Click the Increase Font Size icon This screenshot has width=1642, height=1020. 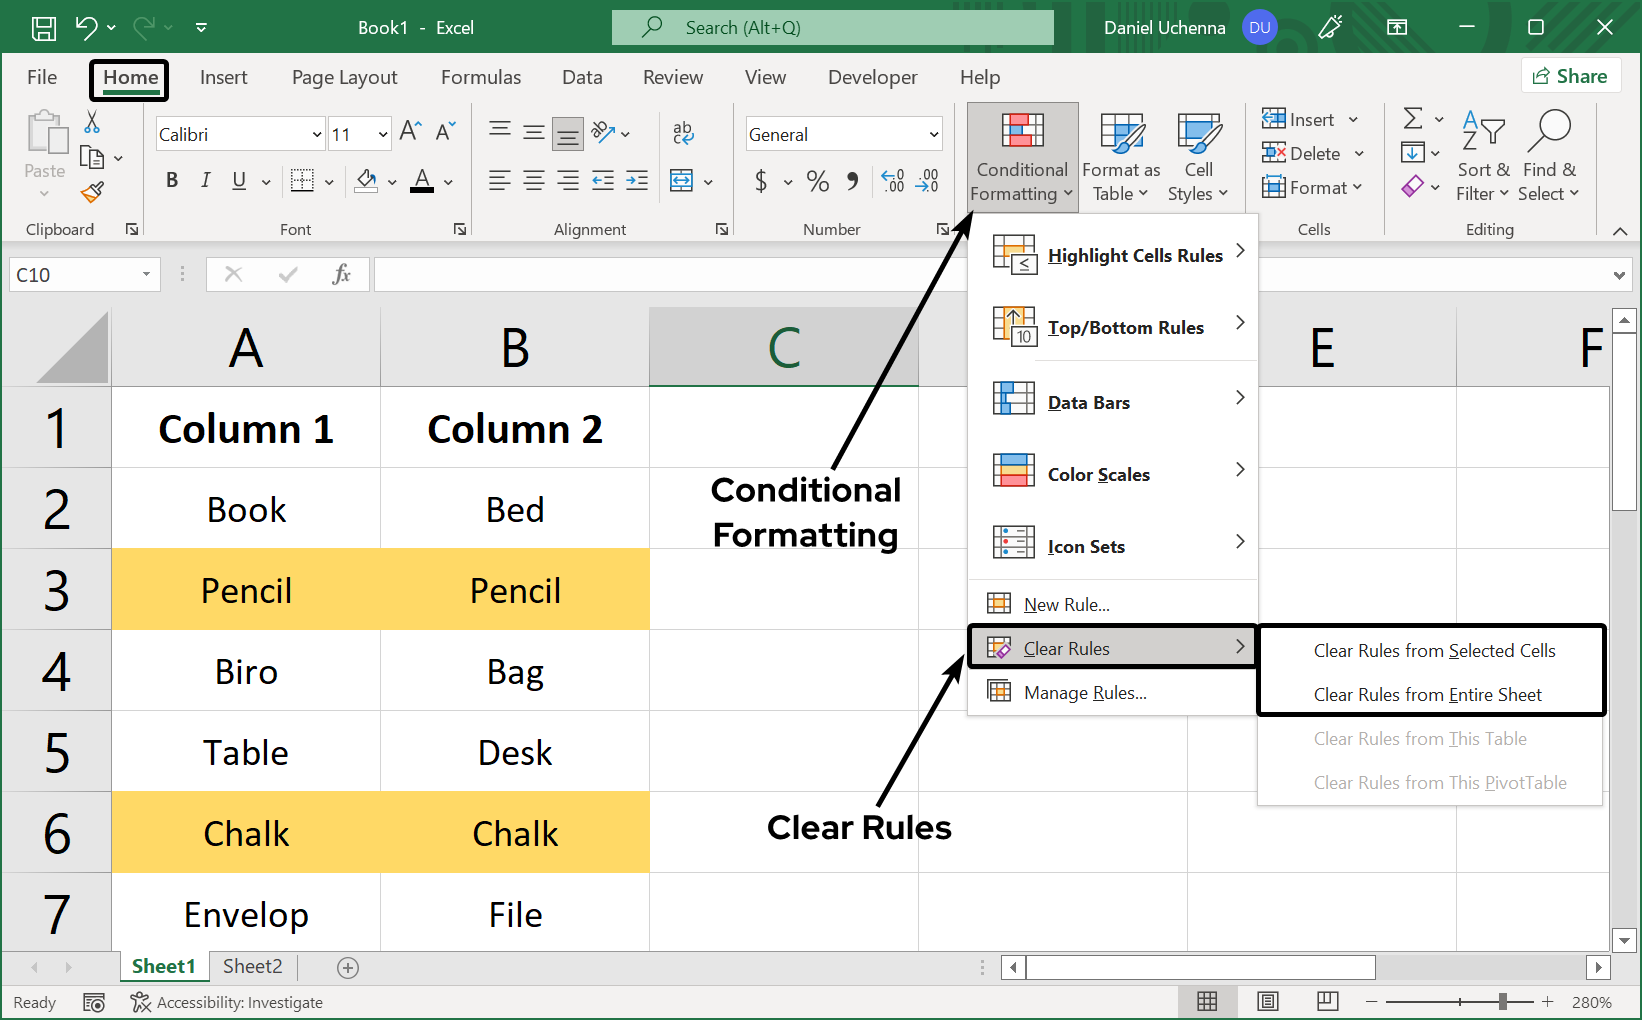[410, 132]
